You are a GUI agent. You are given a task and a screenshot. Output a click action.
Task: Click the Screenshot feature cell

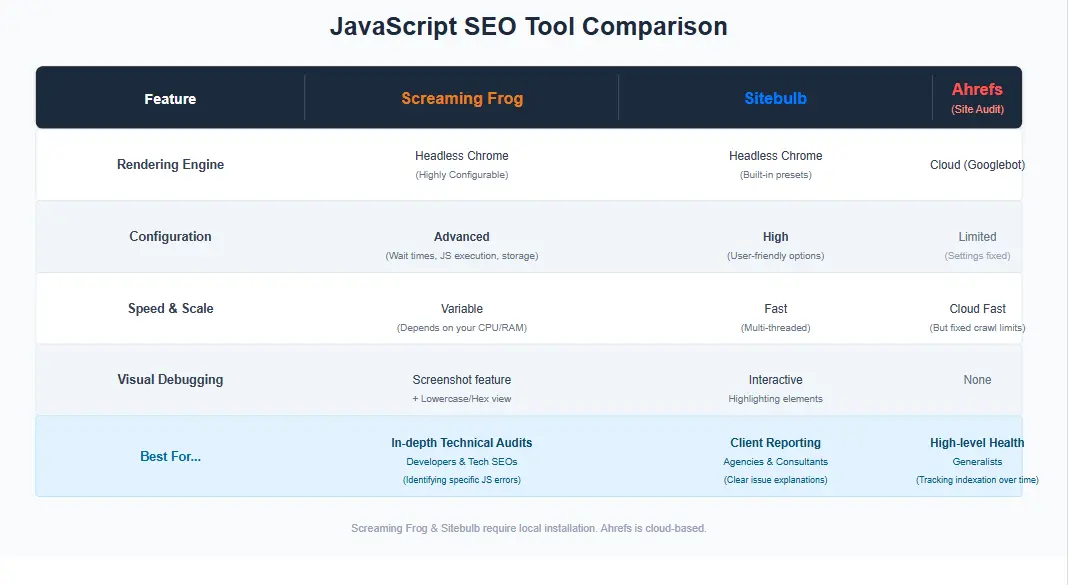pos(462,380)
